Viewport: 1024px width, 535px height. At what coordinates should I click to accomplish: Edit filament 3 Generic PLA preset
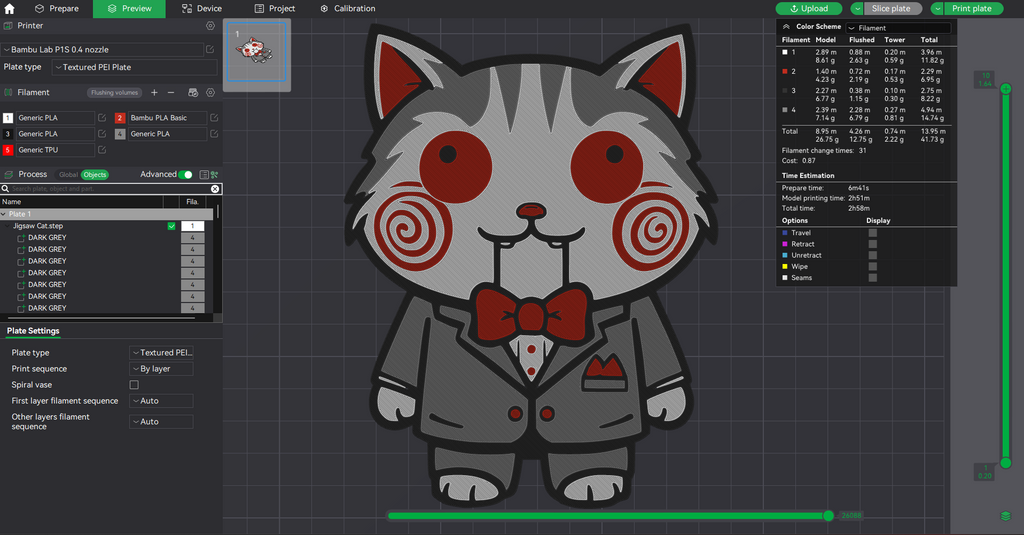(x=102, y=133)
